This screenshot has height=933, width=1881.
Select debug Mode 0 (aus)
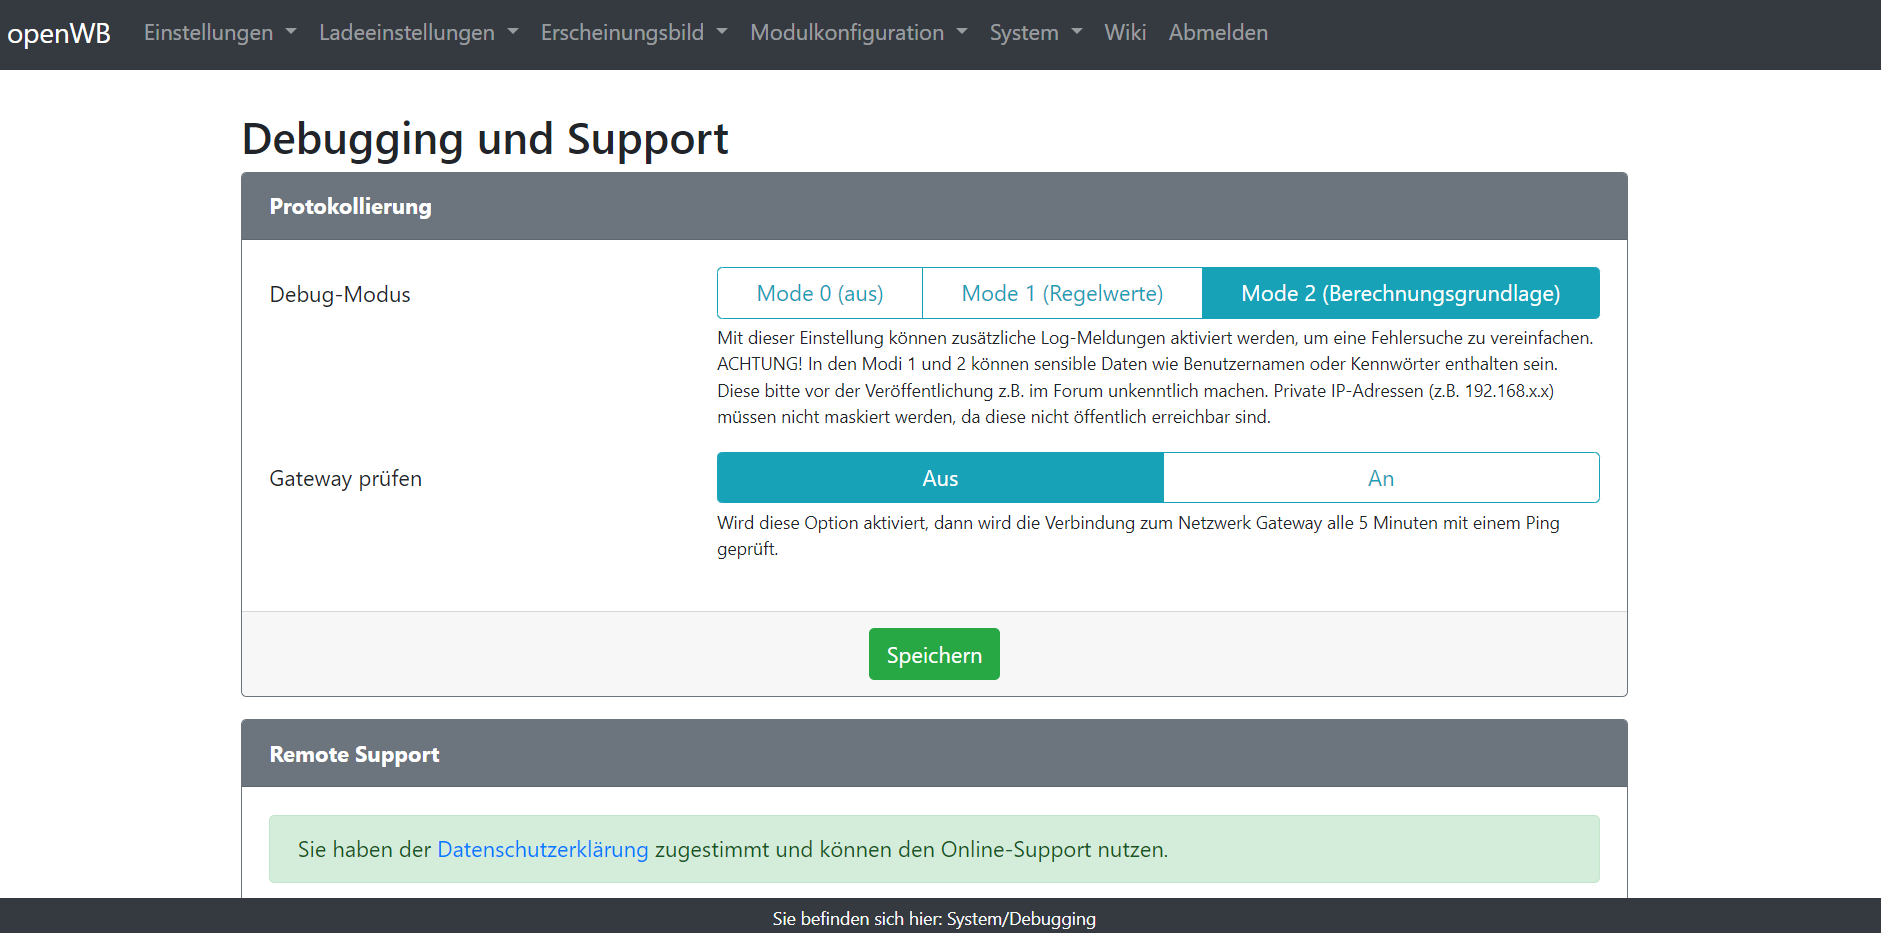click(x=819, y=293)
